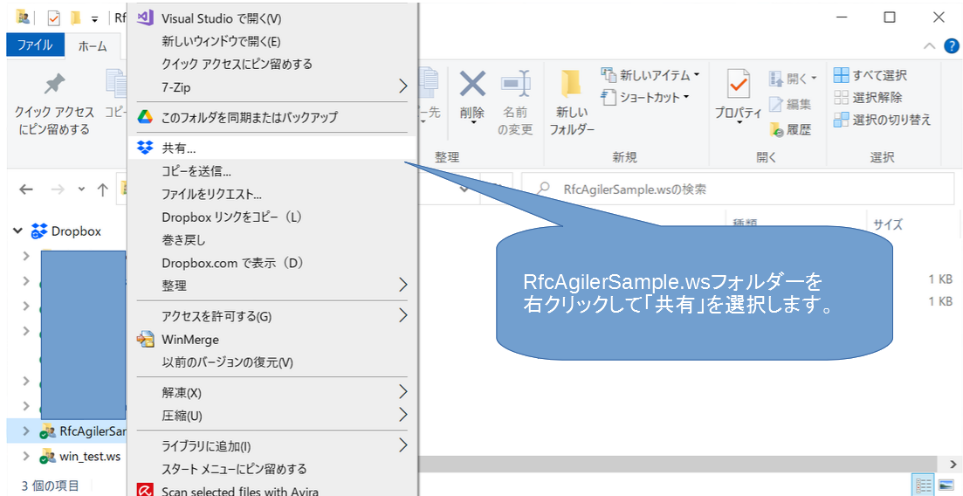Switch to details view icon
This screenshot has width=963, height=496.
click(x=923, y=486)
